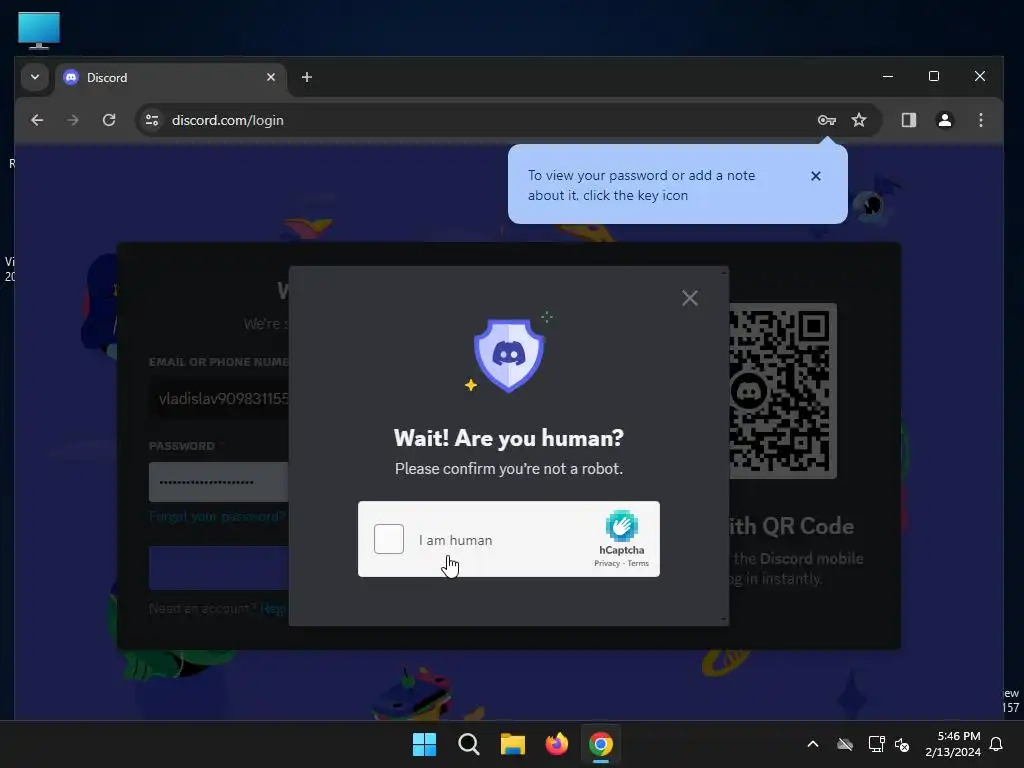
Task: Click the password key icon in address bar
Action: 827,120
